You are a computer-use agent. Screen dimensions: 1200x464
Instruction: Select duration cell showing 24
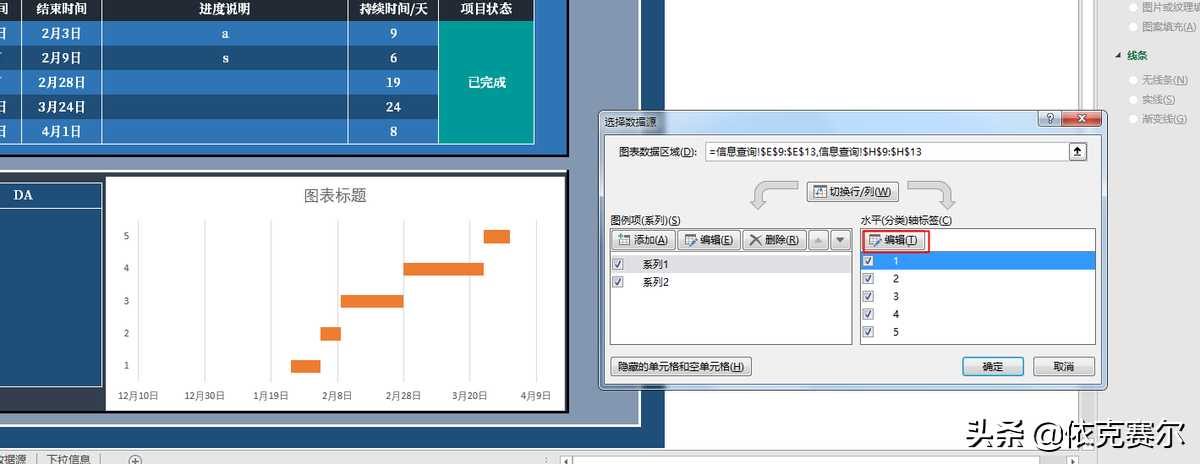point(393,107)
